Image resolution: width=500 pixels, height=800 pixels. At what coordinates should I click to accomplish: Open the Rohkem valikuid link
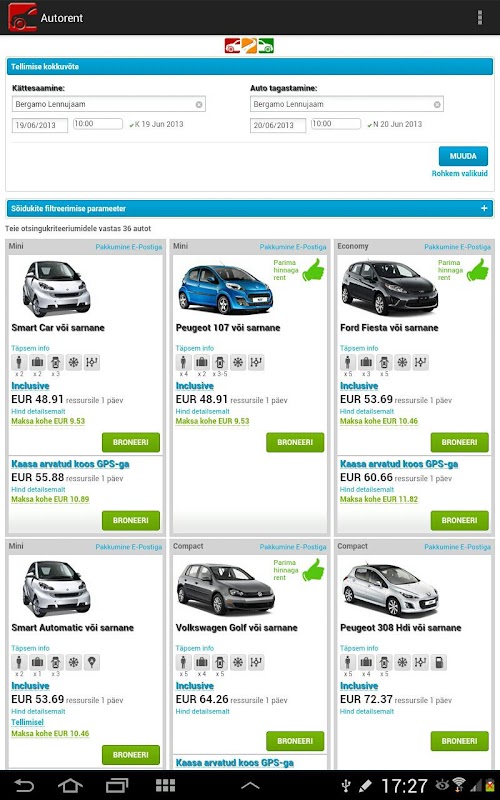(x=459, y=173)
